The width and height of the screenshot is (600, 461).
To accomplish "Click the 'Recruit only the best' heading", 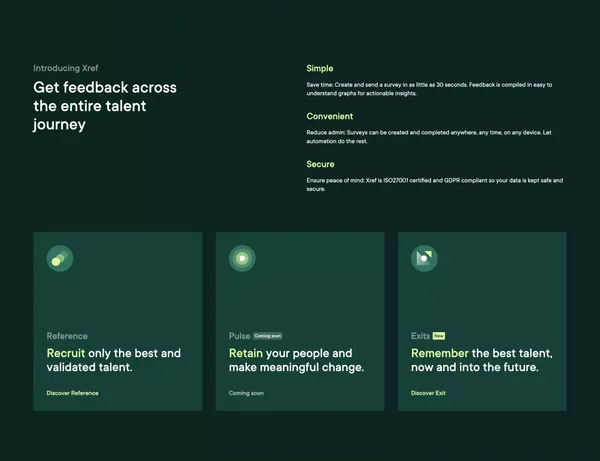I will tap(114, 360).
